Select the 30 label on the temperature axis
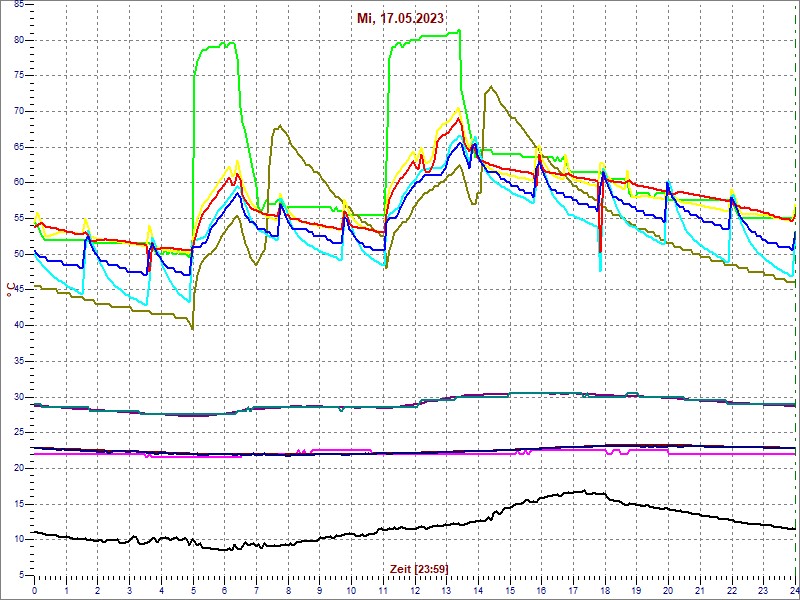Image resolution: width=800 pixels, height=600 pixels. pyautogui.click(x=18, y=397)
